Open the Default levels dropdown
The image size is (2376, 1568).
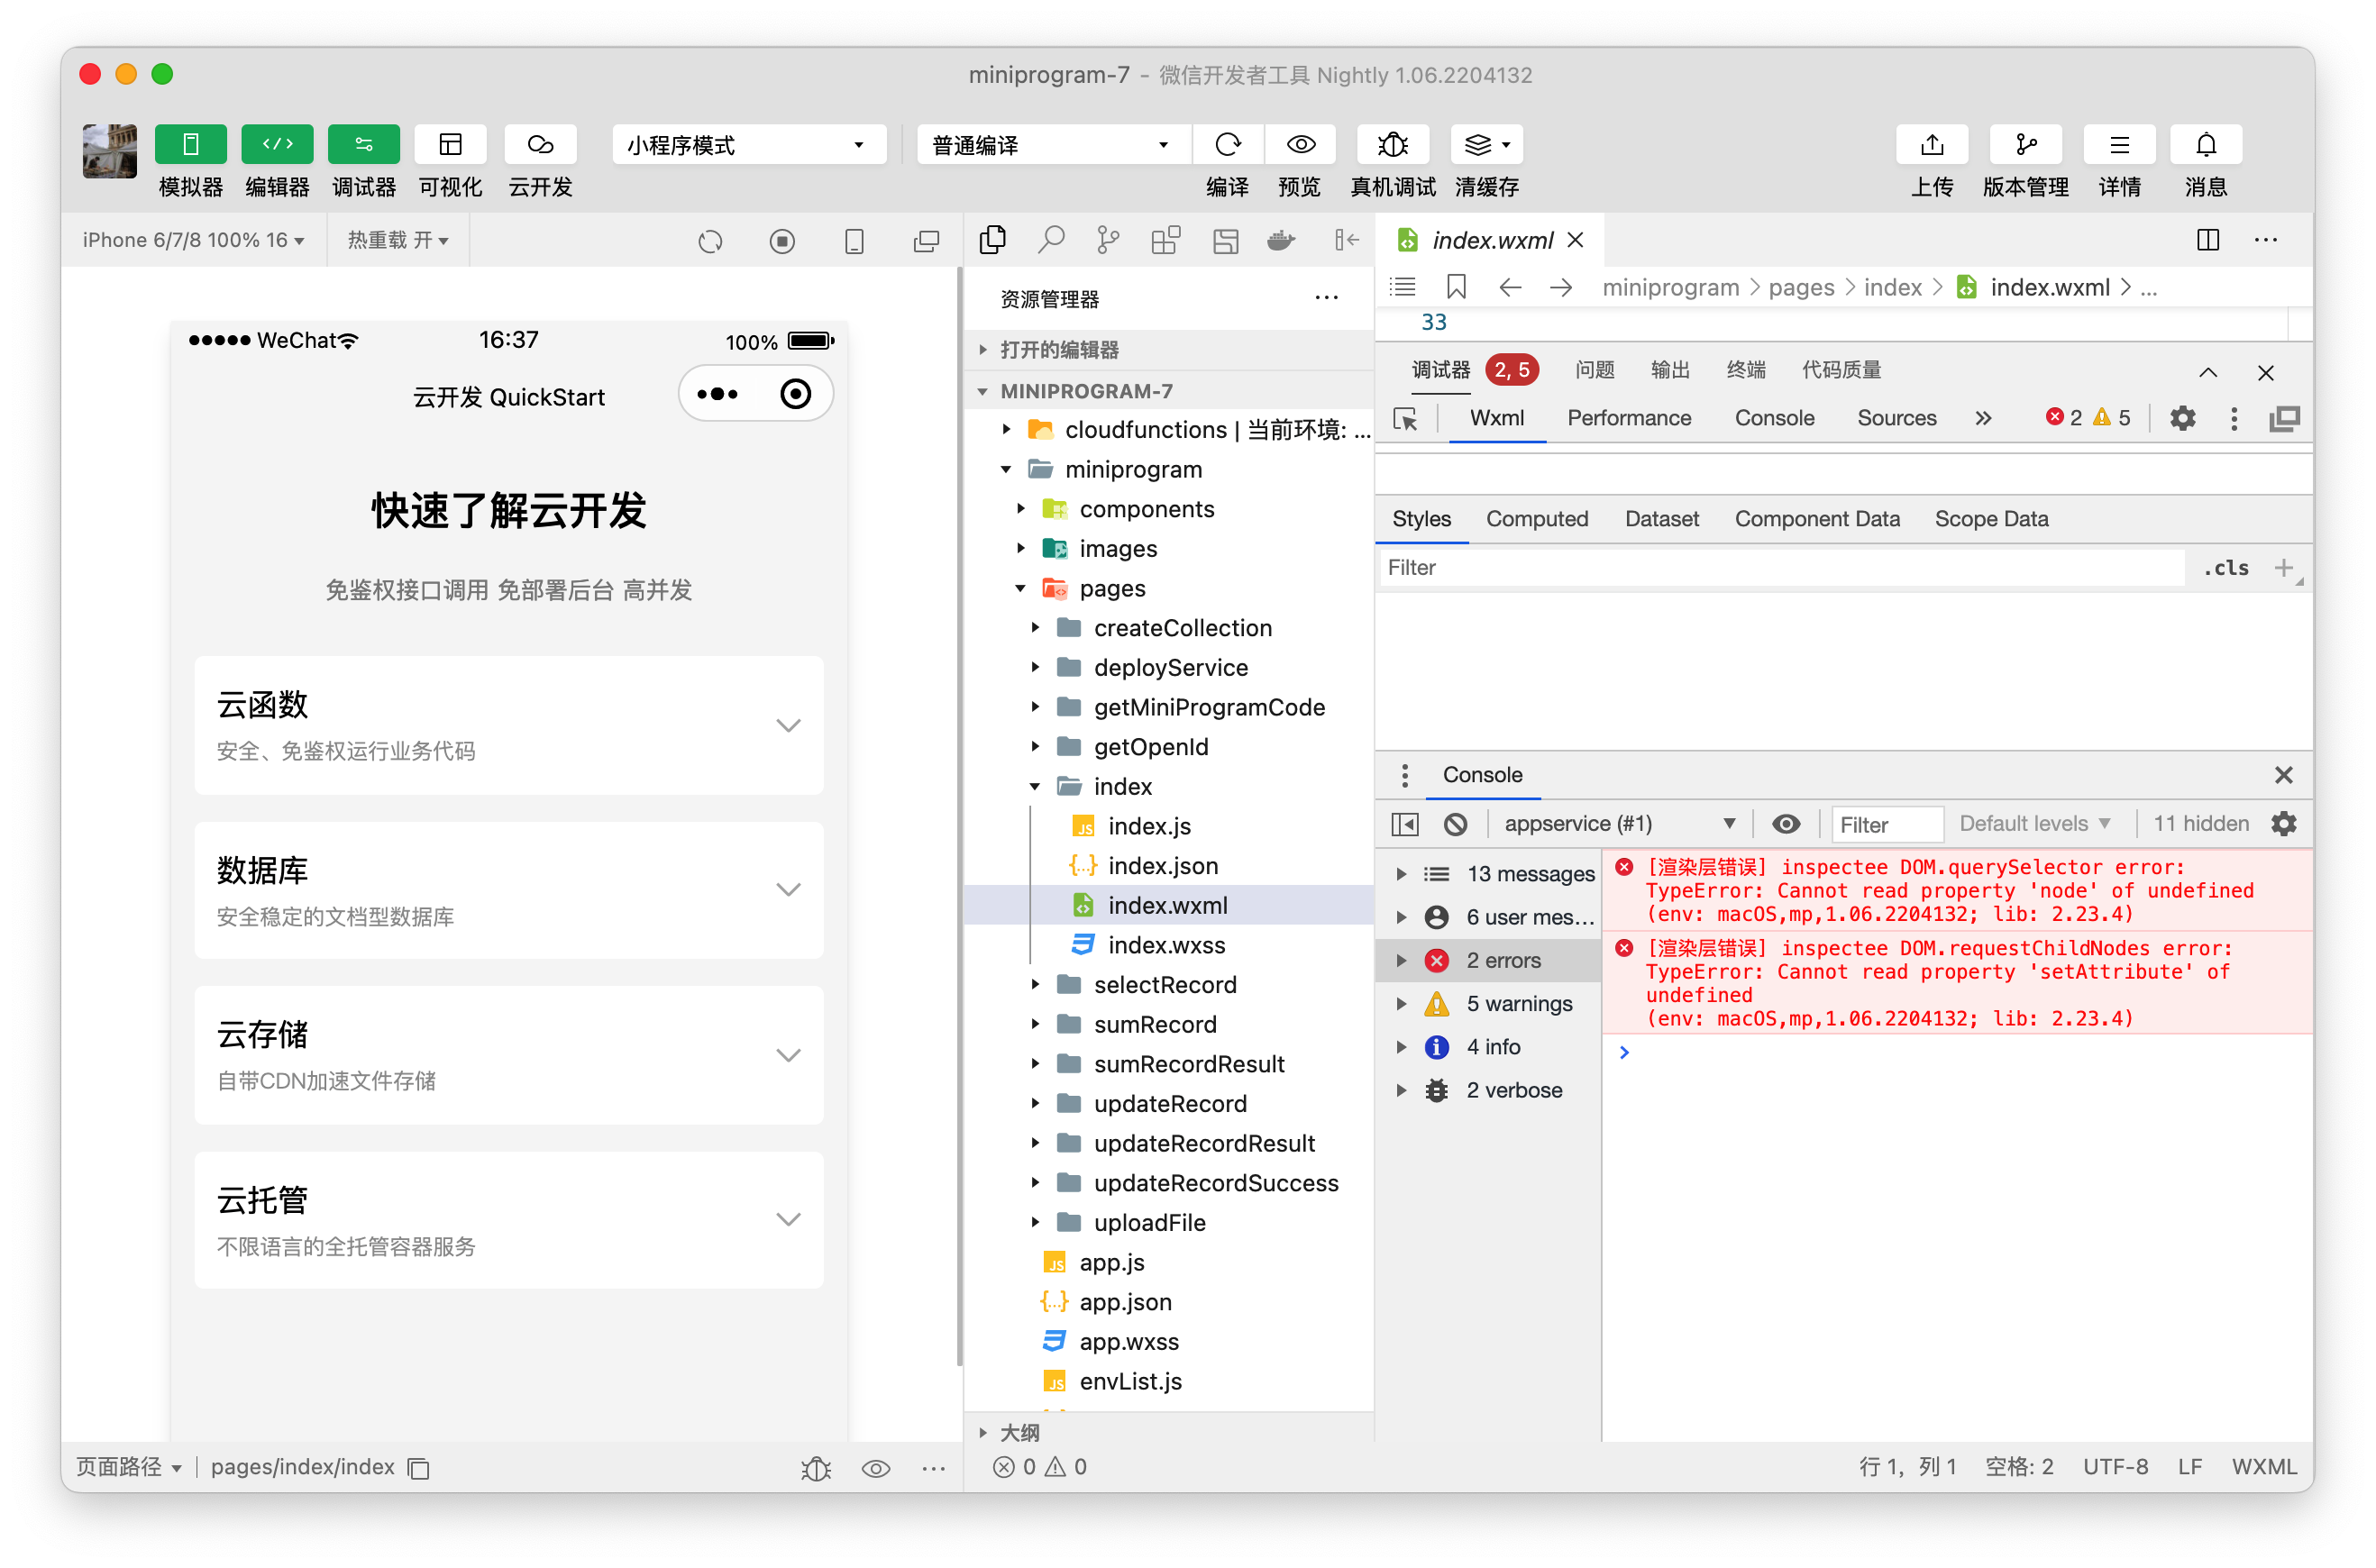tap(2034, 824)
